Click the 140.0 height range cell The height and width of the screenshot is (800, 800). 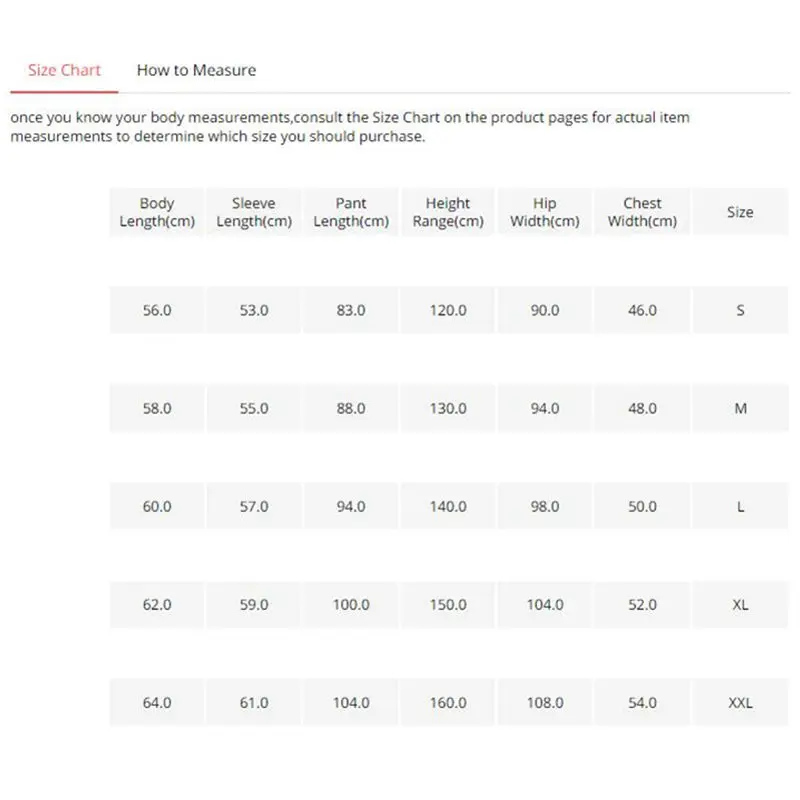(448, 507)
